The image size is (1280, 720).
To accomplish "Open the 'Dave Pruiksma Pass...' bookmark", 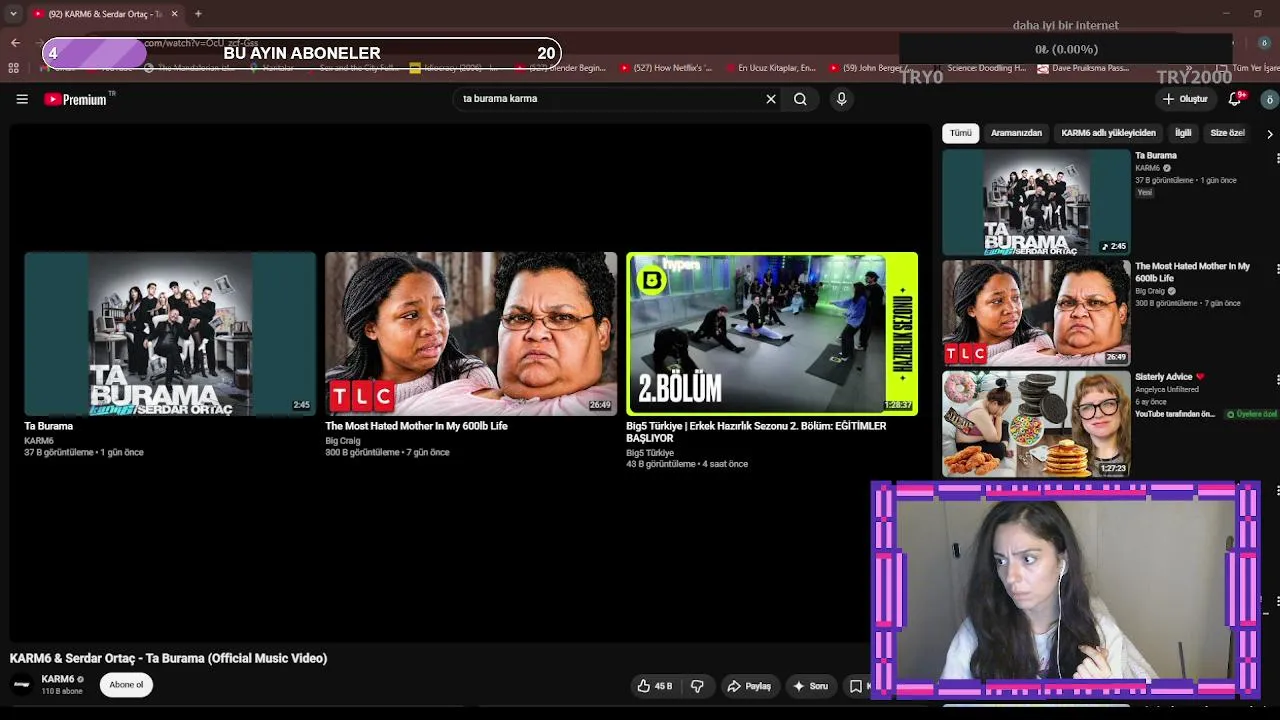I will point(1084,68).
